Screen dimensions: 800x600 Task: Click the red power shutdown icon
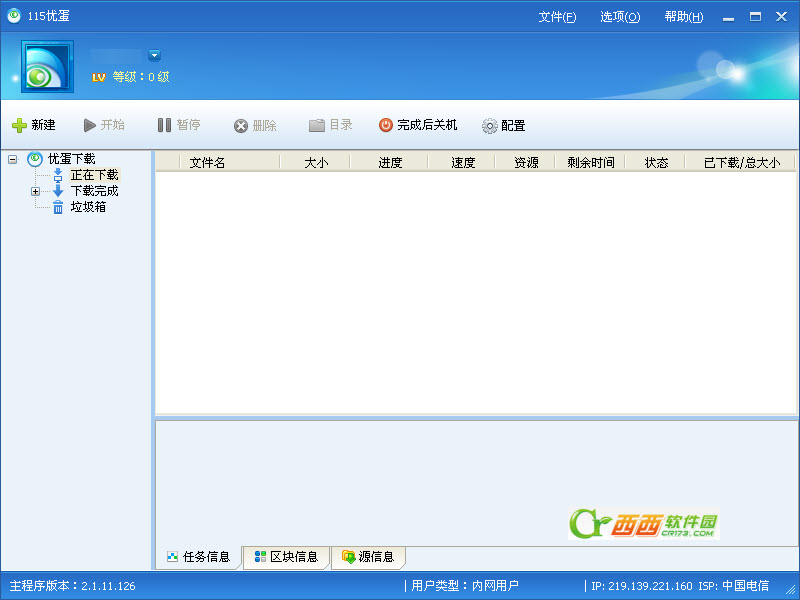[386, 125]
